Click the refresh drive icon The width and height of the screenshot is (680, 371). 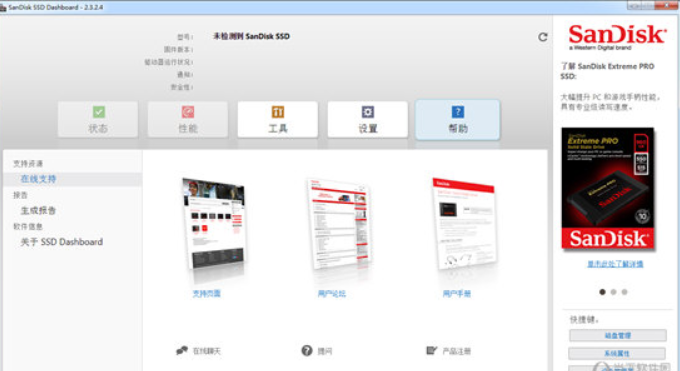pos(543,37)
